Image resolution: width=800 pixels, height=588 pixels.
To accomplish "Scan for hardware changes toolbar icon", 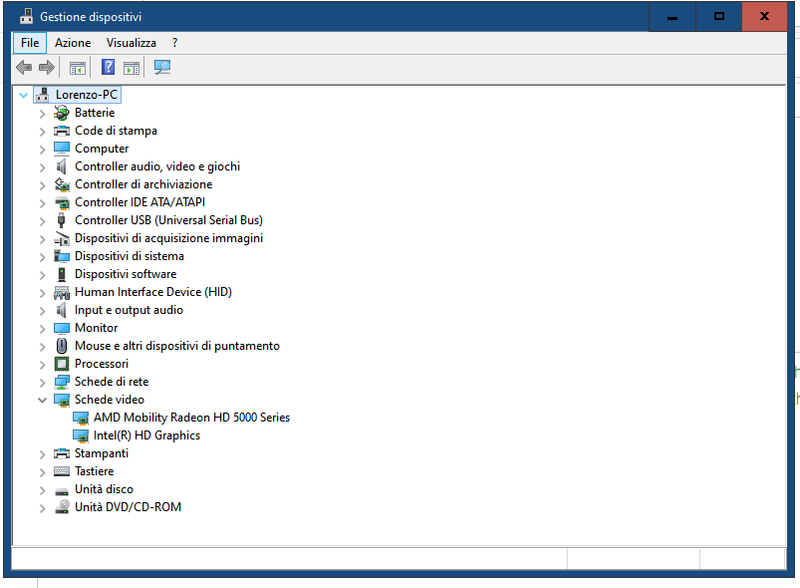I will pos(162,67).
